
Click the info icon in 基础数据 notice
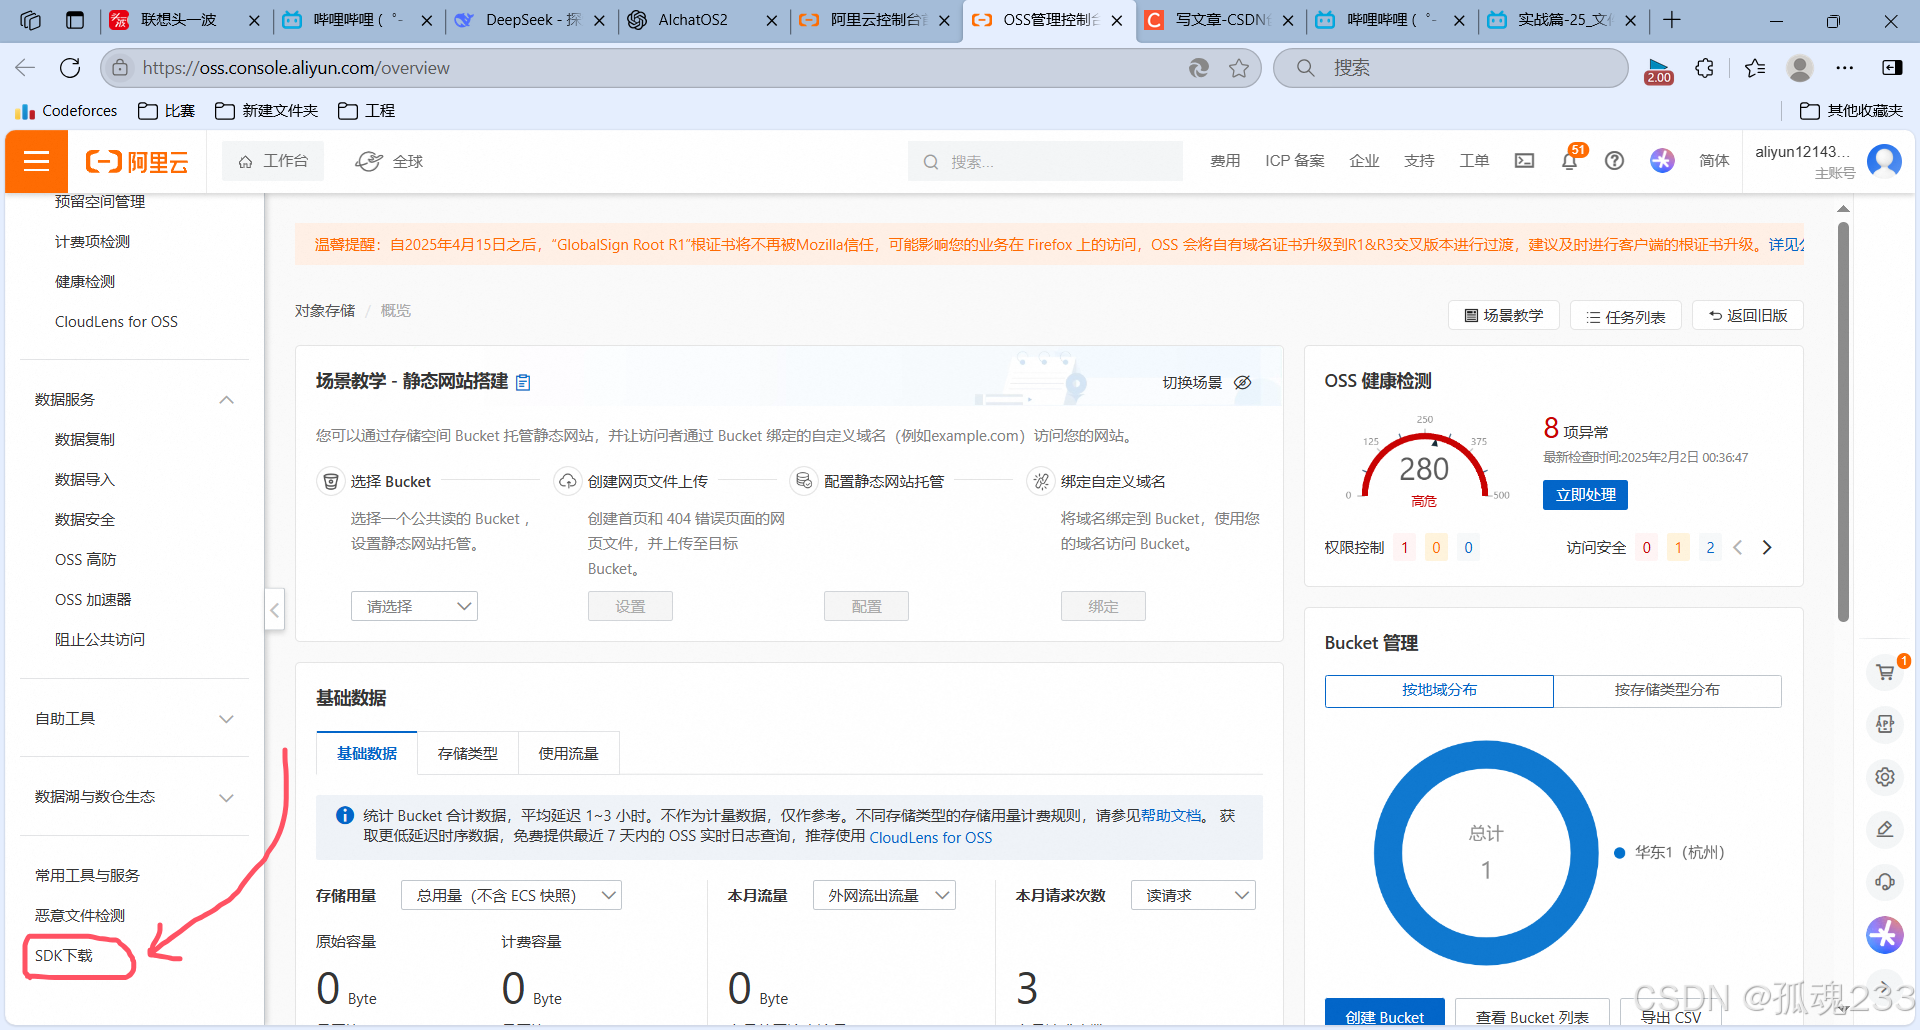[x=345, y=815]
